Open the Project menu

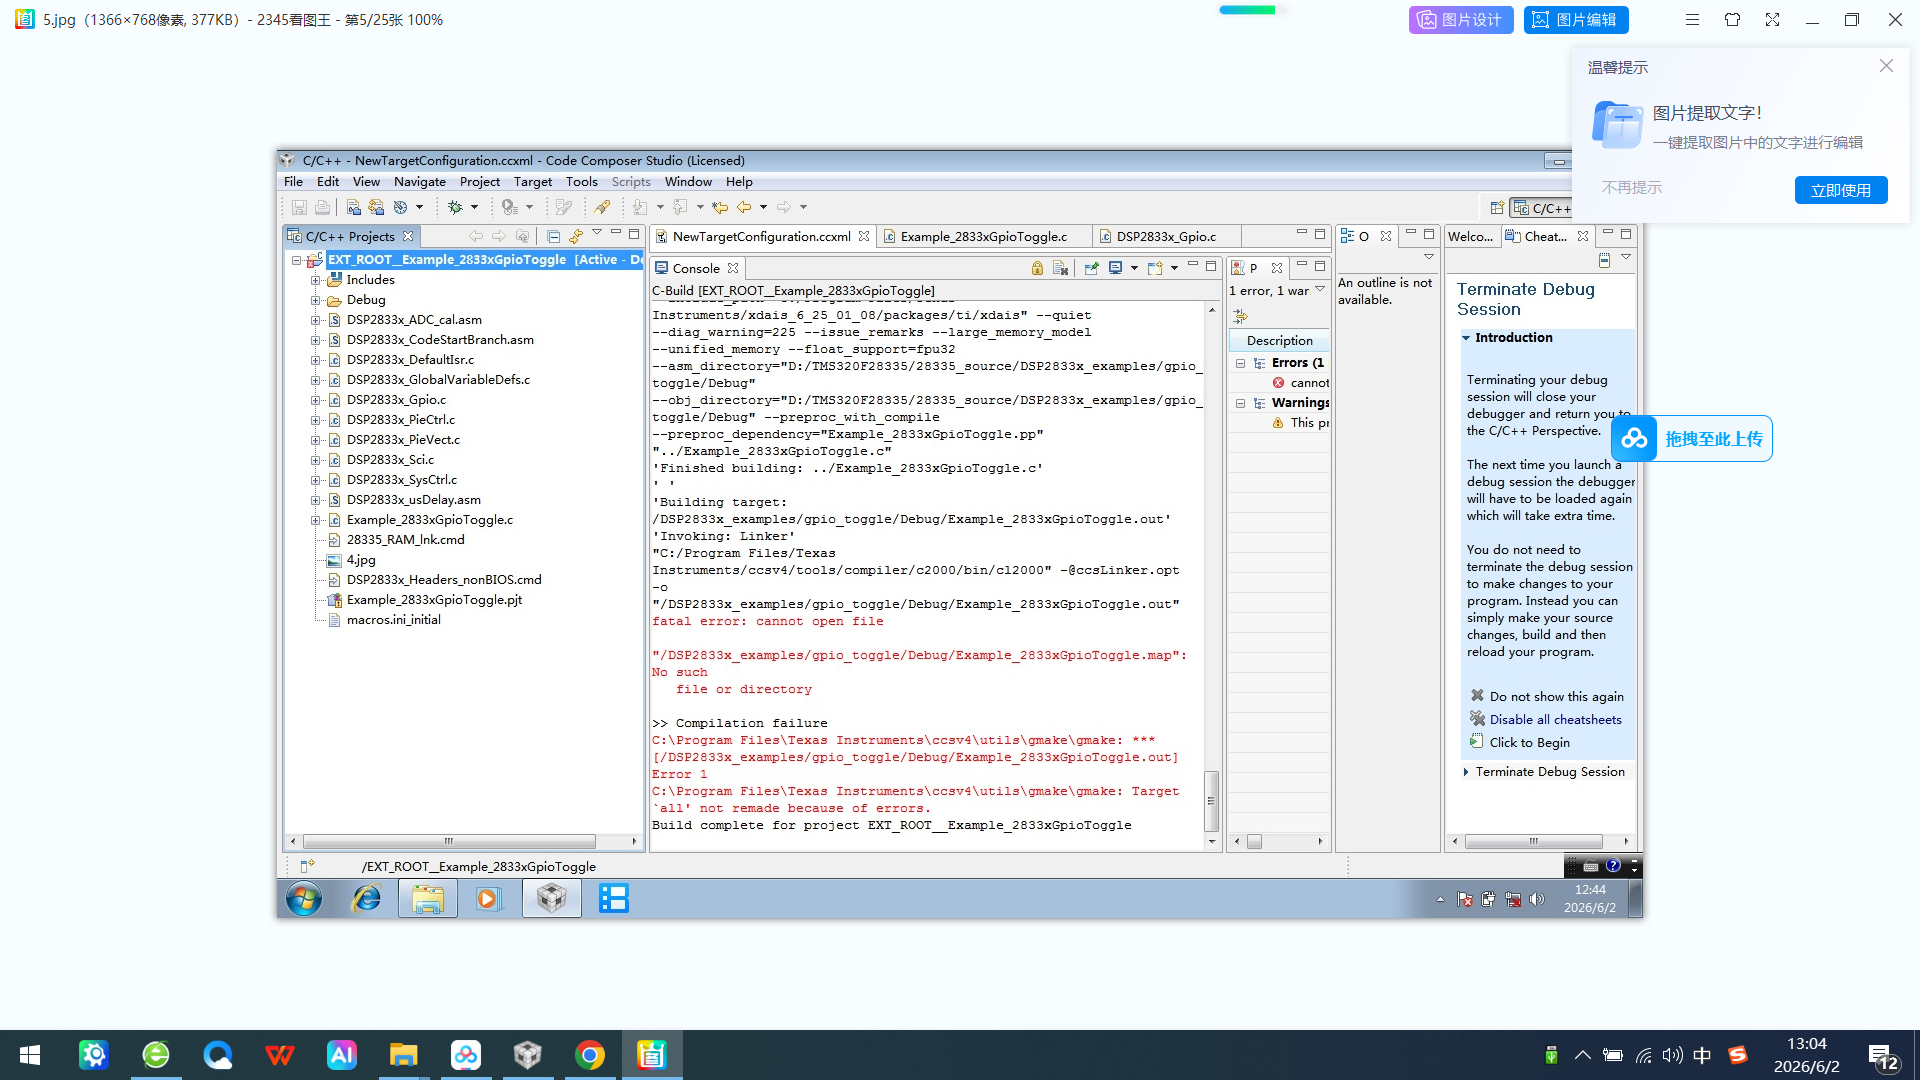coord(479,182)
